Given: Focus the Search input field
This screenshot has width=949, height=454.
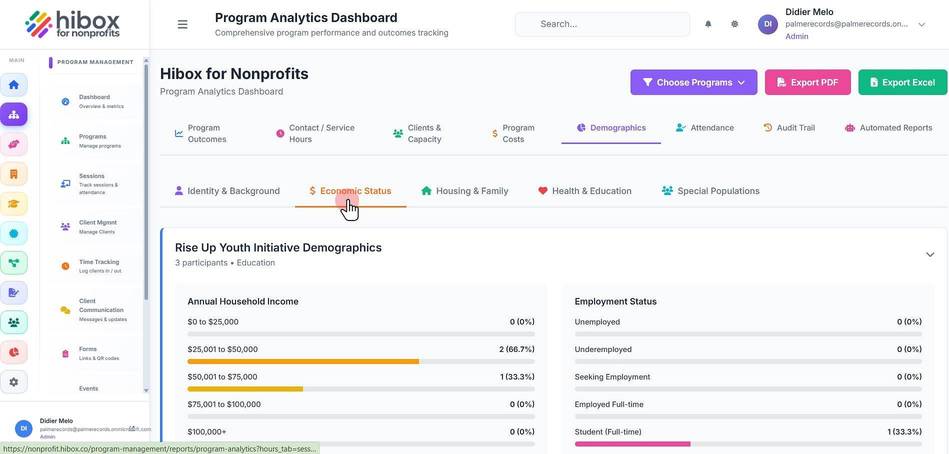Looking at the screenshot, I should click(x=602, y=24).
